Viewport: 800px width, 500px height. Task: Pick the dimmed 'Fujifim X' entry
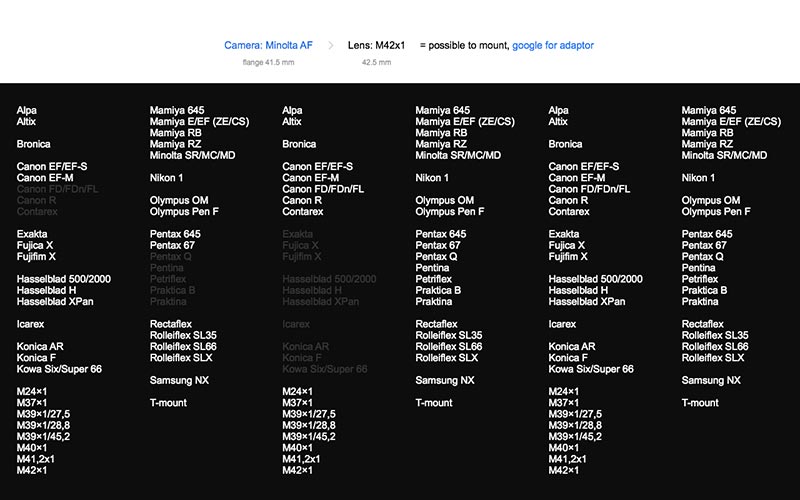[302, 256]
